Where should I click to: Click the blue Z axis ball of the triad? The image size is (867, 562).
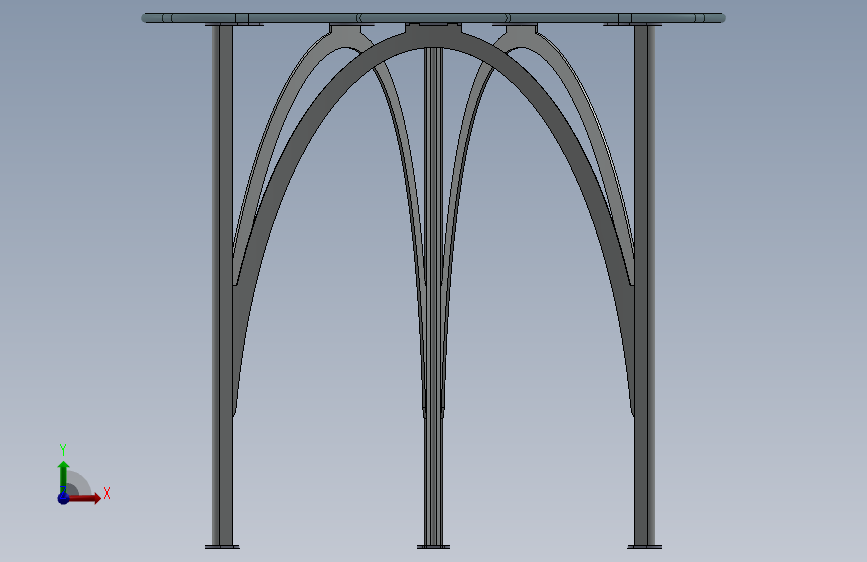(63, 498)
